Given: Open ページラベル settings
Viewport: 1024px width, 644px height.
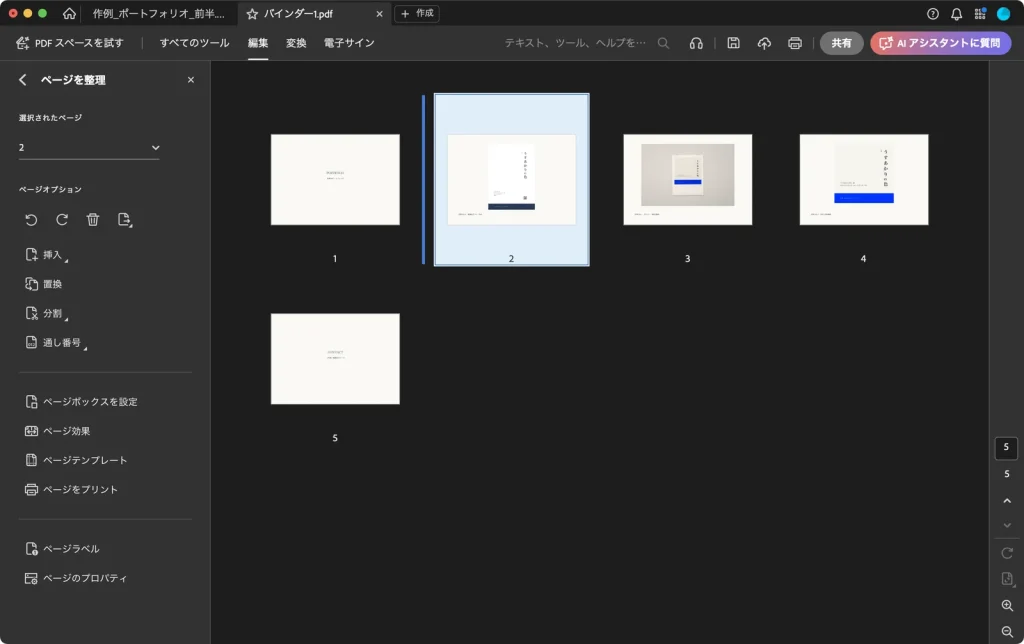Looking at the screenshot, I should click(62, 549).
